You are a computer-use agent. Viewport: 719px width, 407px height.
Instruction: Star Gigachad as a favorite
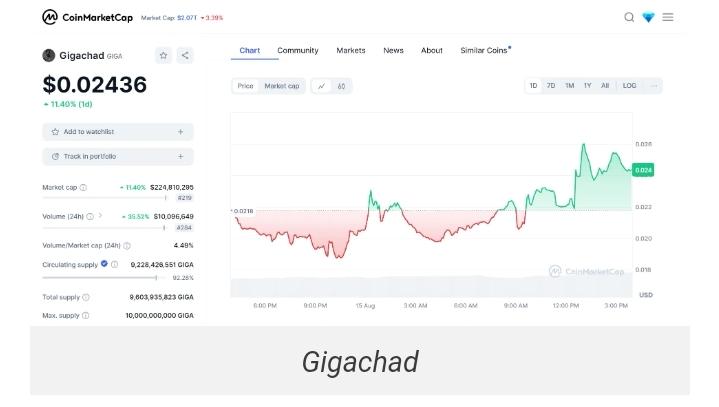pos(163,56)
